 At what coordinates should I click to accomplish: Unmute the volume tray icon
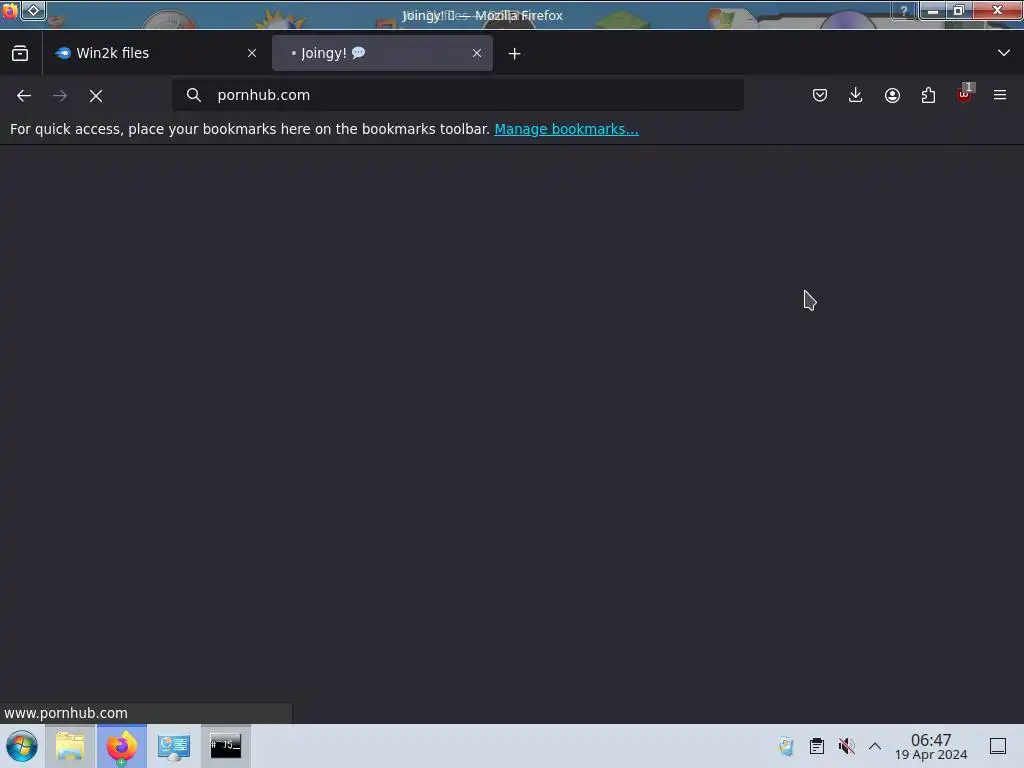pos(846,746)
